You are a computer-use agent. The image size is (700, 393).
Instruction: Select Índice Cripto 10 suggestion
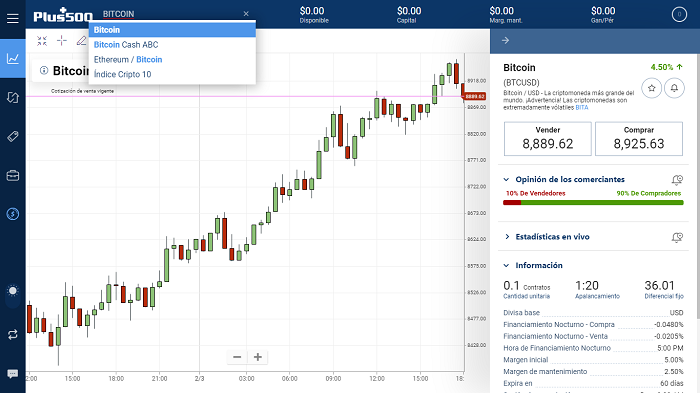[x=172, y=74]
